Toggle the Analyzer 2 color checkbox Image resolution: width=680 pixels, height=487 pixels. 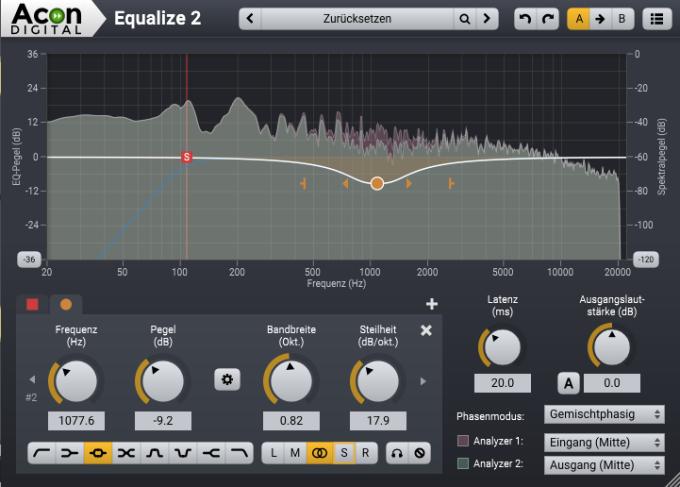click(463, 464)
